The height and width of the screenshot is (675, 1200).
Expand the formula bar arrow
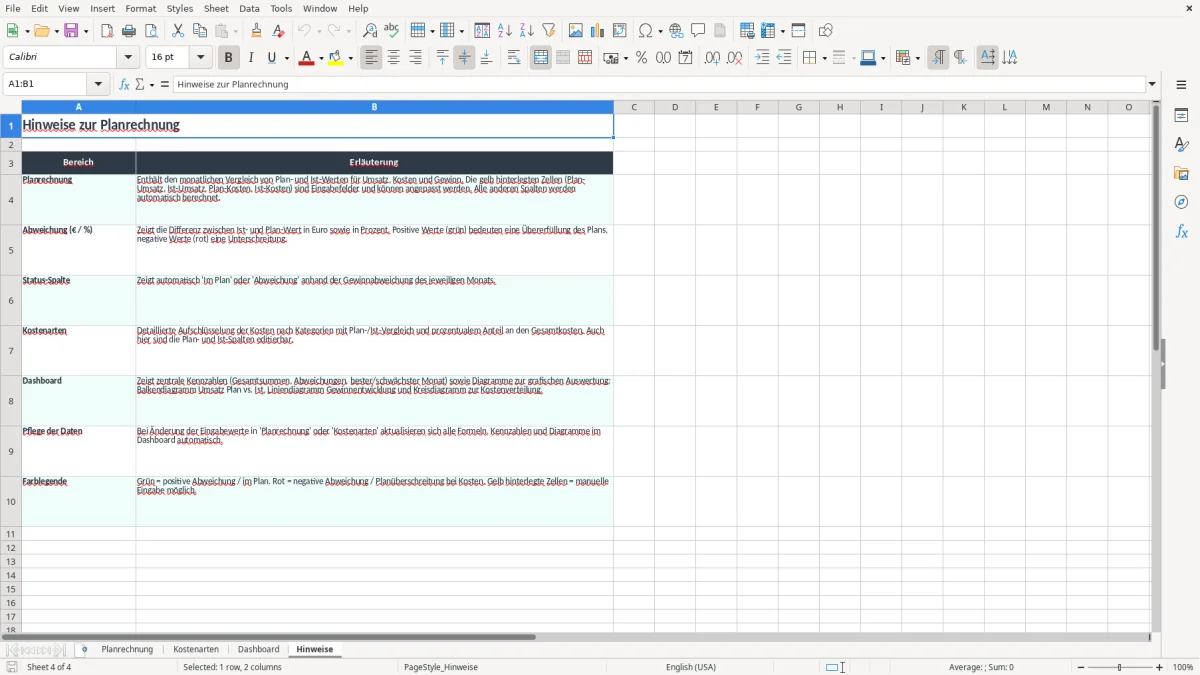coord(1153,85)
